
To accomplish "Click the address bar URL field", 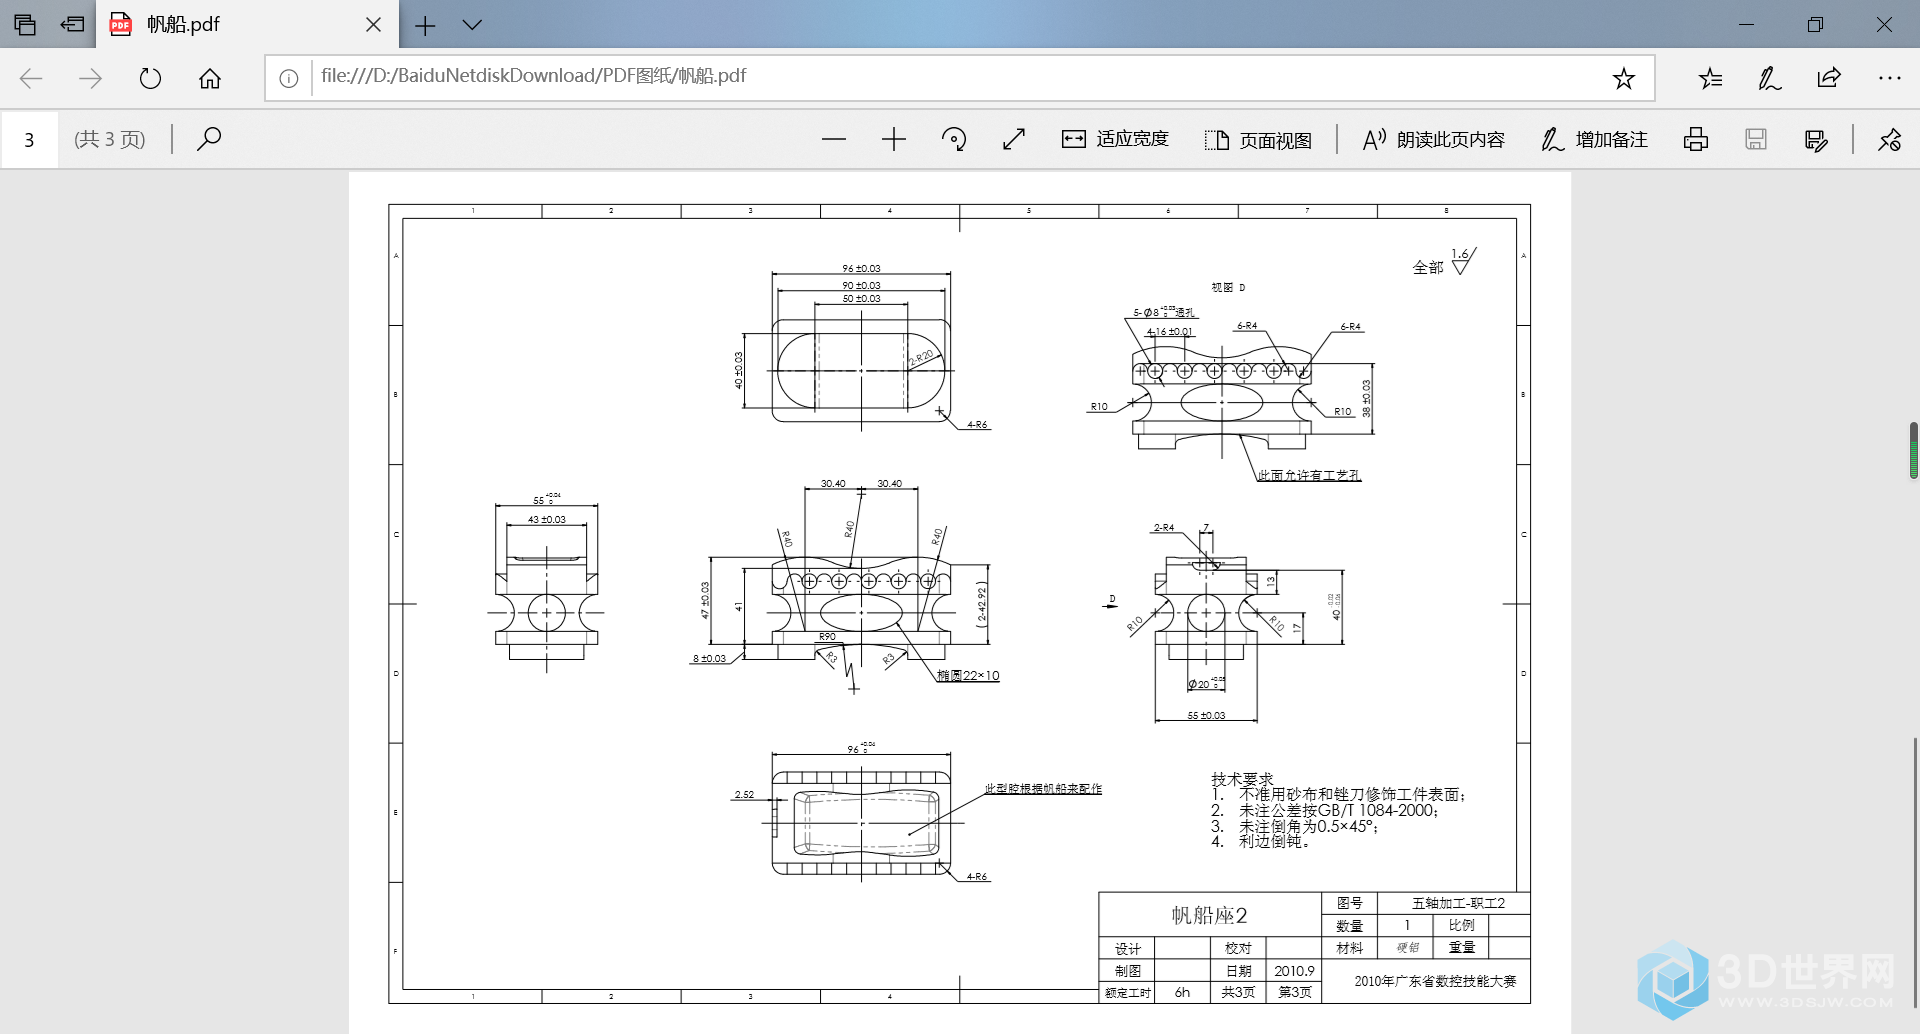I will click(x=958, y=77).
